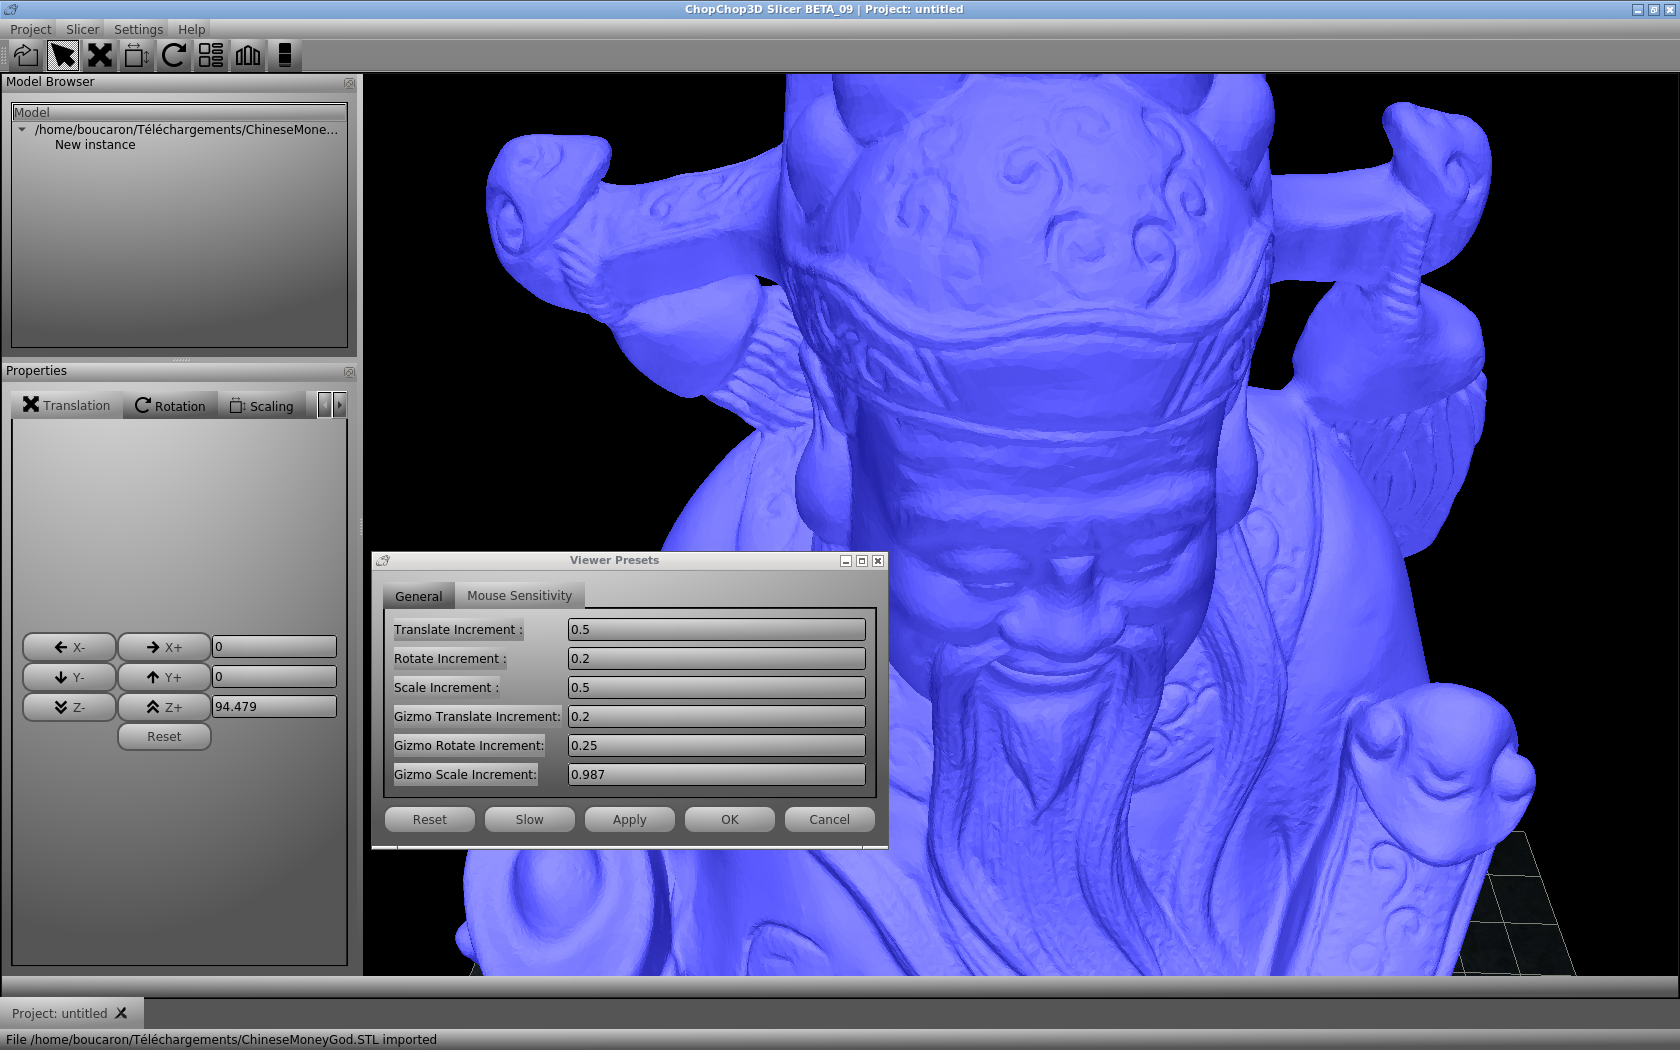This screenshot has width=1680, height=1050.
Task: Edit the Gizmo Translate Increment field
Action: pyautogui.click(x=717, y=717)
